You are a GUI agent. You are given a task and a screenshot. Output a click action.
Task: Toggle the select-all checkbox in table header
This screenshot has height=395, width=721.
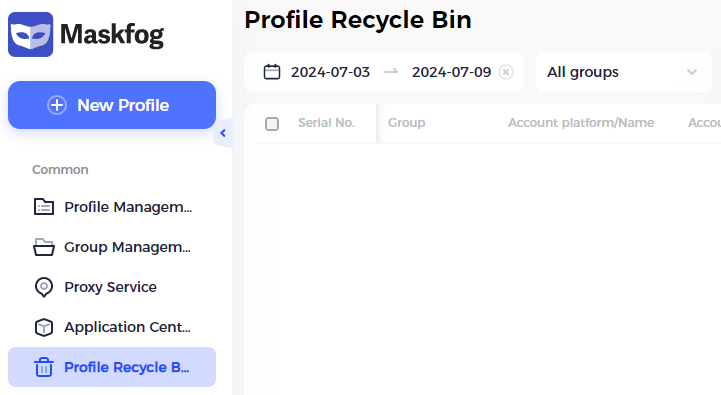[x=272, y=124]
